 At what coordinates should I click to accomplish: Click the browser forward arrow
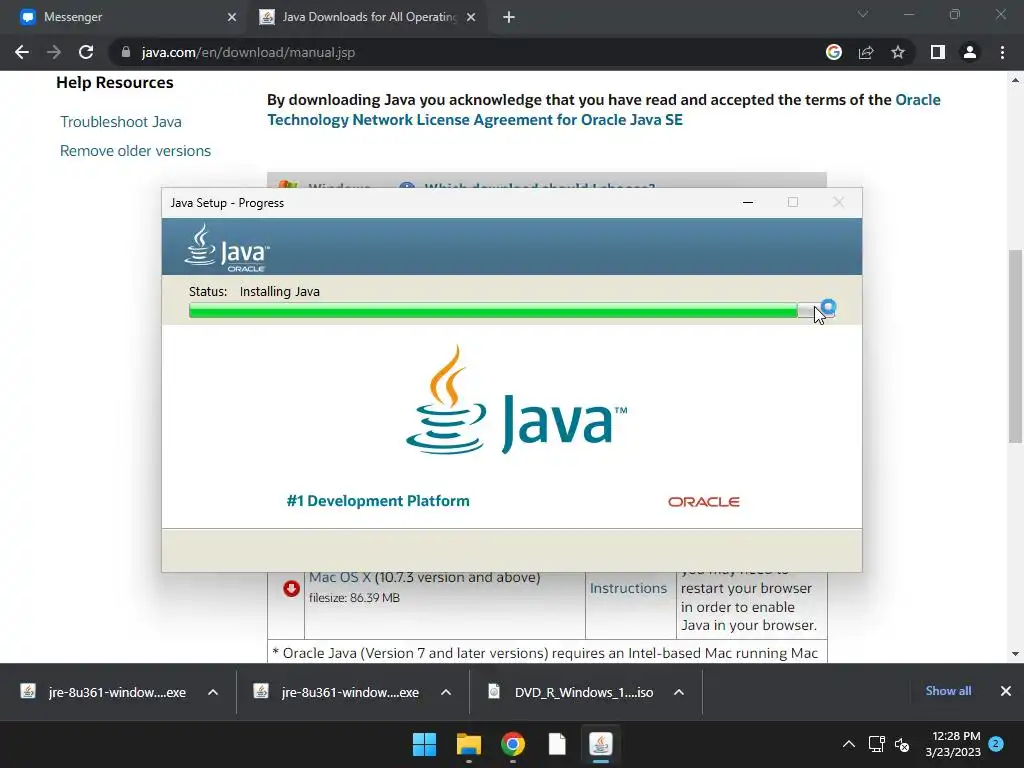(54, 52)
